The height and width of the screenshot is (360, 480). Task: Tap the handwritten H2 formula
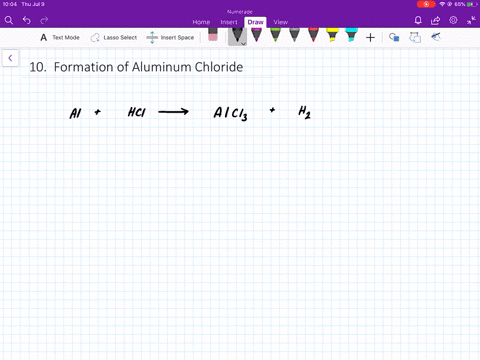tap(304, 112)
